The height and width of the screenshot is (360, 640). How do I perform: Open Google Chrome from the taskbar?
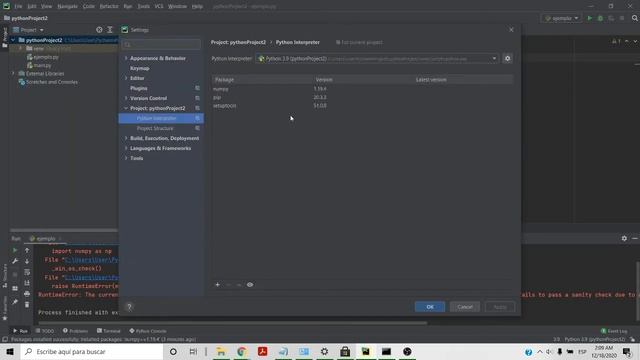point(242,351)
